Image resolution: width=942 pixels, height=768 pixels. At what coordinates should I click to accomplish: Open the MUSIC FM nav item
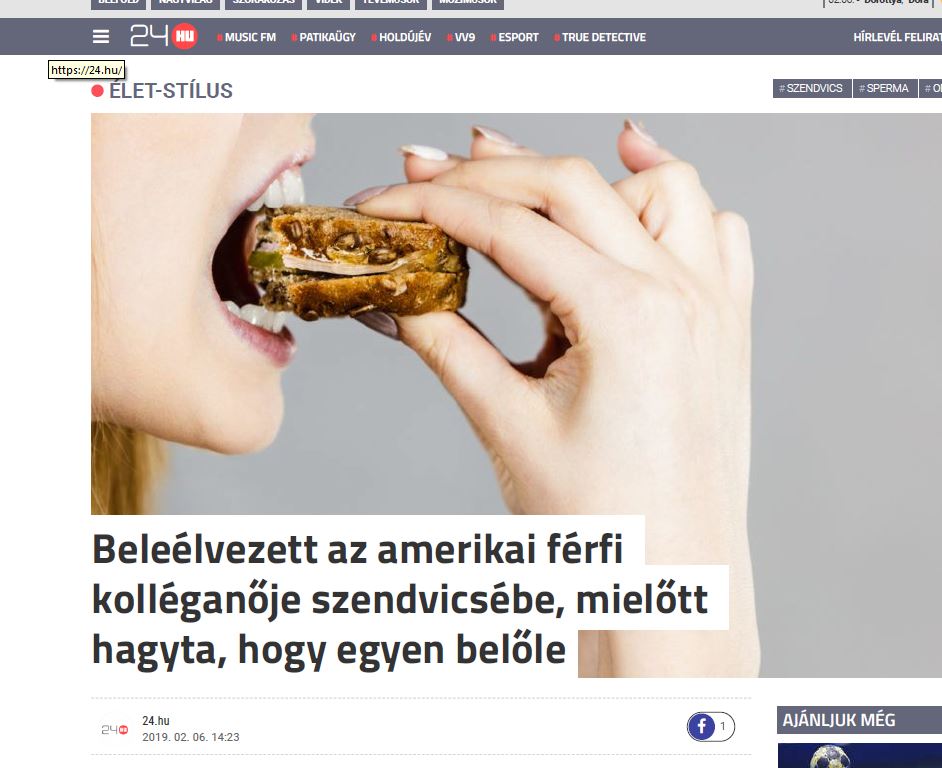coord(246,37)
